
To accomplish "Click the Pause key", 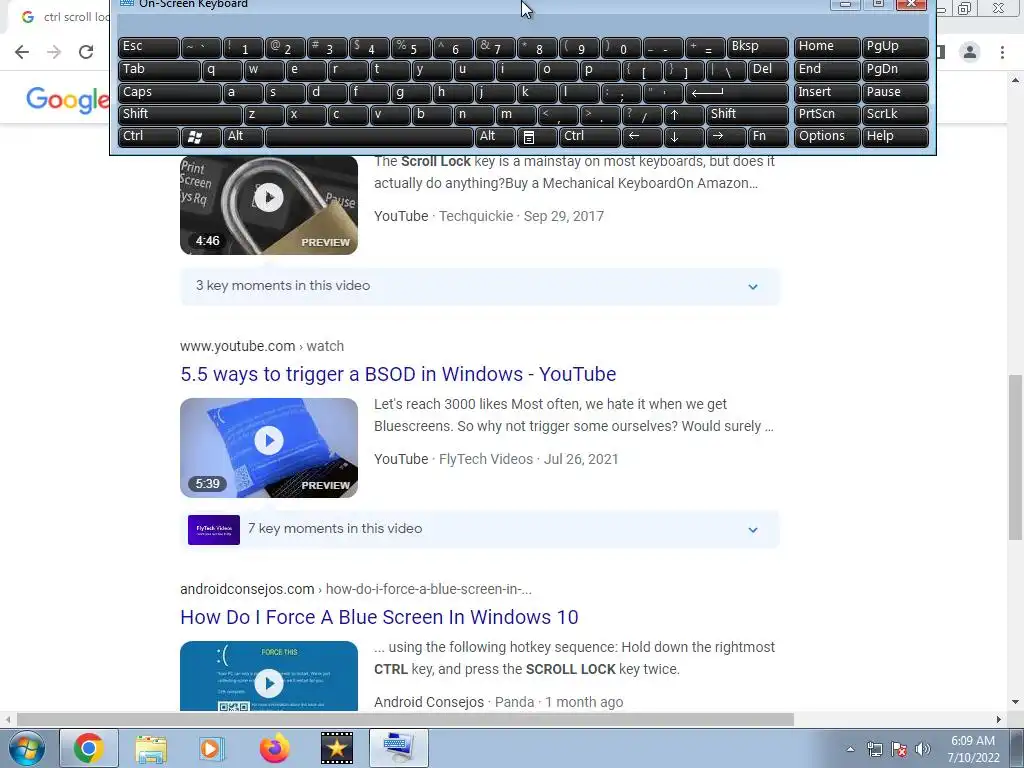I will (895, 93).
